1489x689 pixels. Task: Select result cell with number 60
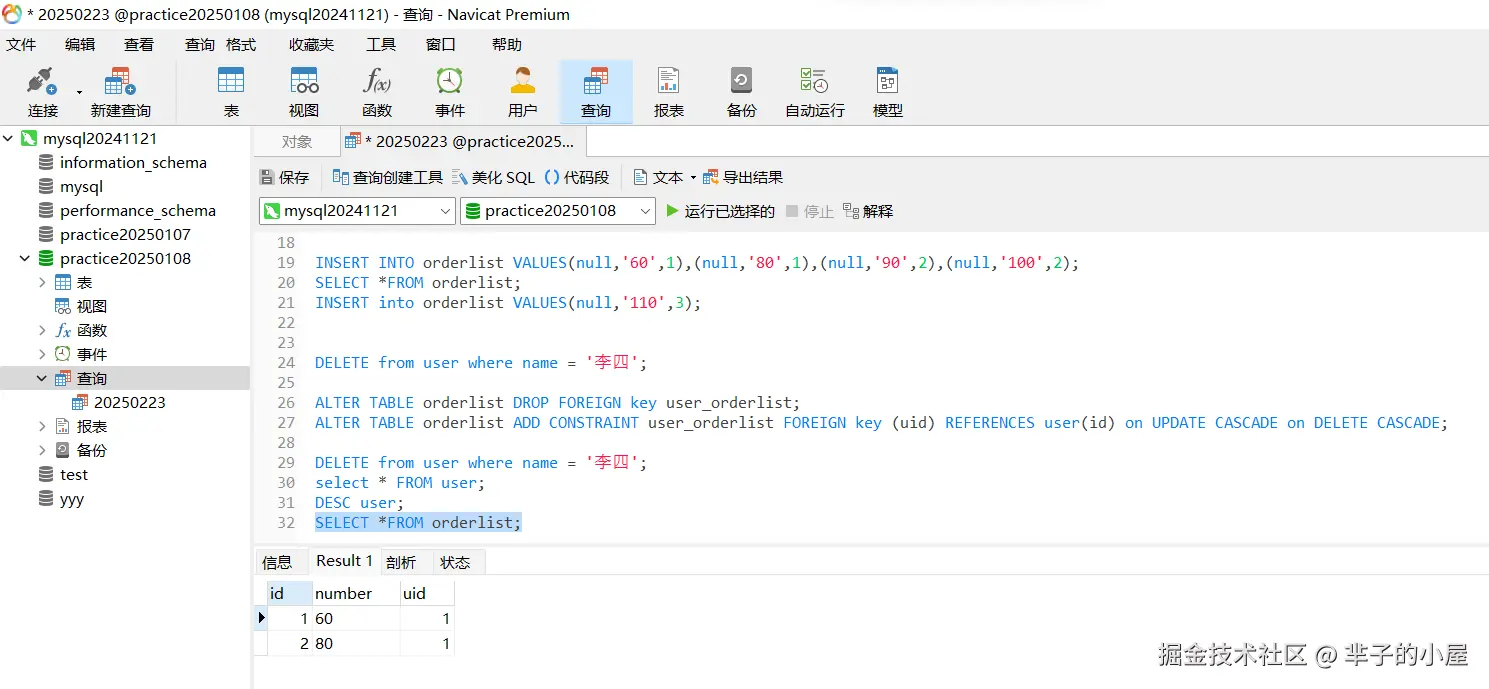[356, 619]
